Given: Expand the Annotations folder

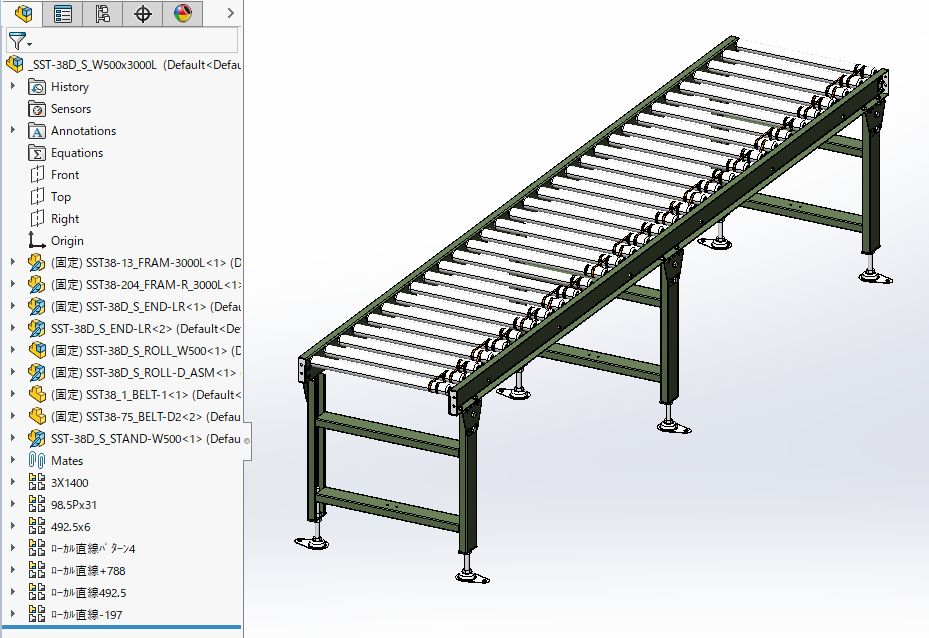Looking at the screenshot, I should pos(12,130).
